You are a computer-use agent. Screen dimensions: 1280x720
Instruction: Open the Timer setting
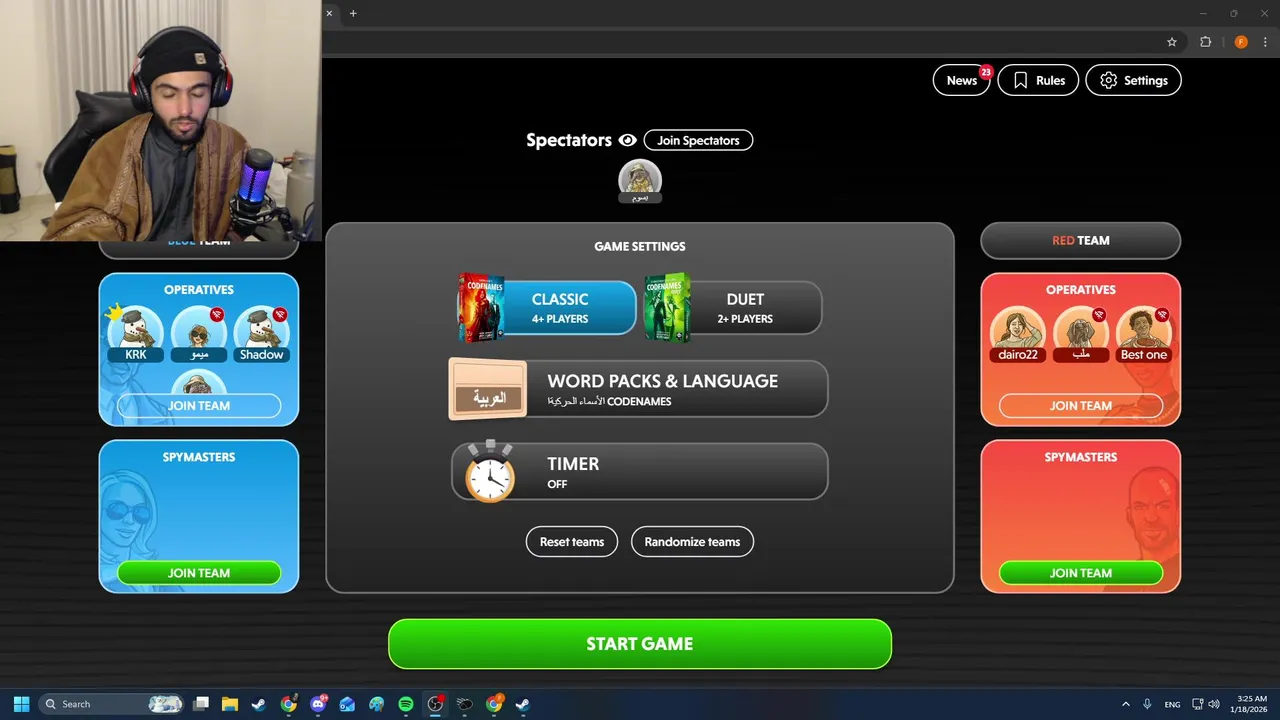[x=639, y=471]
